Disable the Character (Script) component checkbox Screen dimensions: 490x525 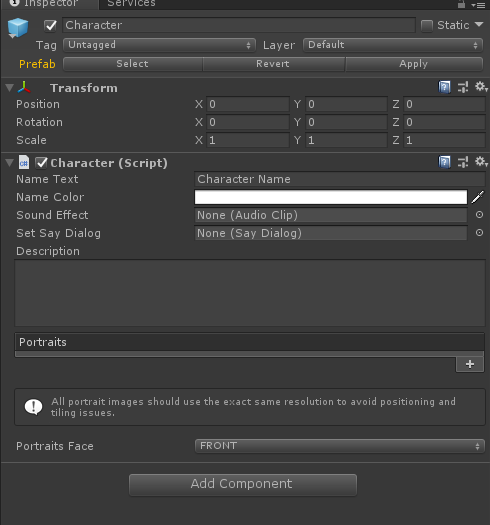pyautogui.click(x=42, y=163)
